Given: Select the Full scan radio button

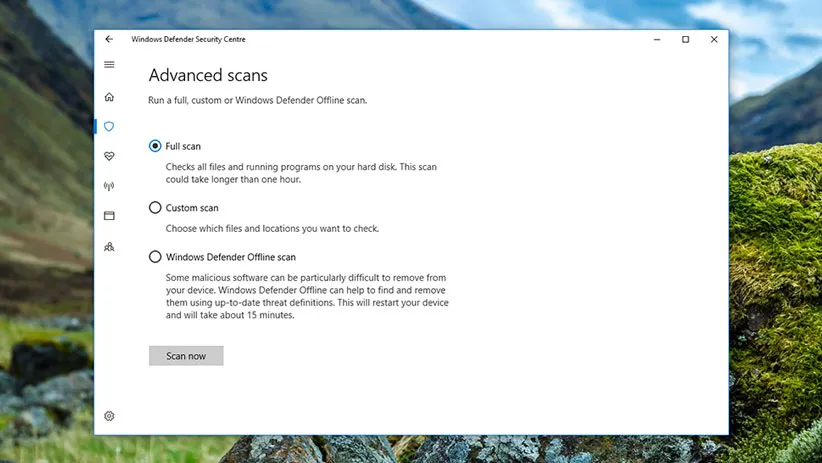Looking at the screenshot, I should tap(155, 146).
